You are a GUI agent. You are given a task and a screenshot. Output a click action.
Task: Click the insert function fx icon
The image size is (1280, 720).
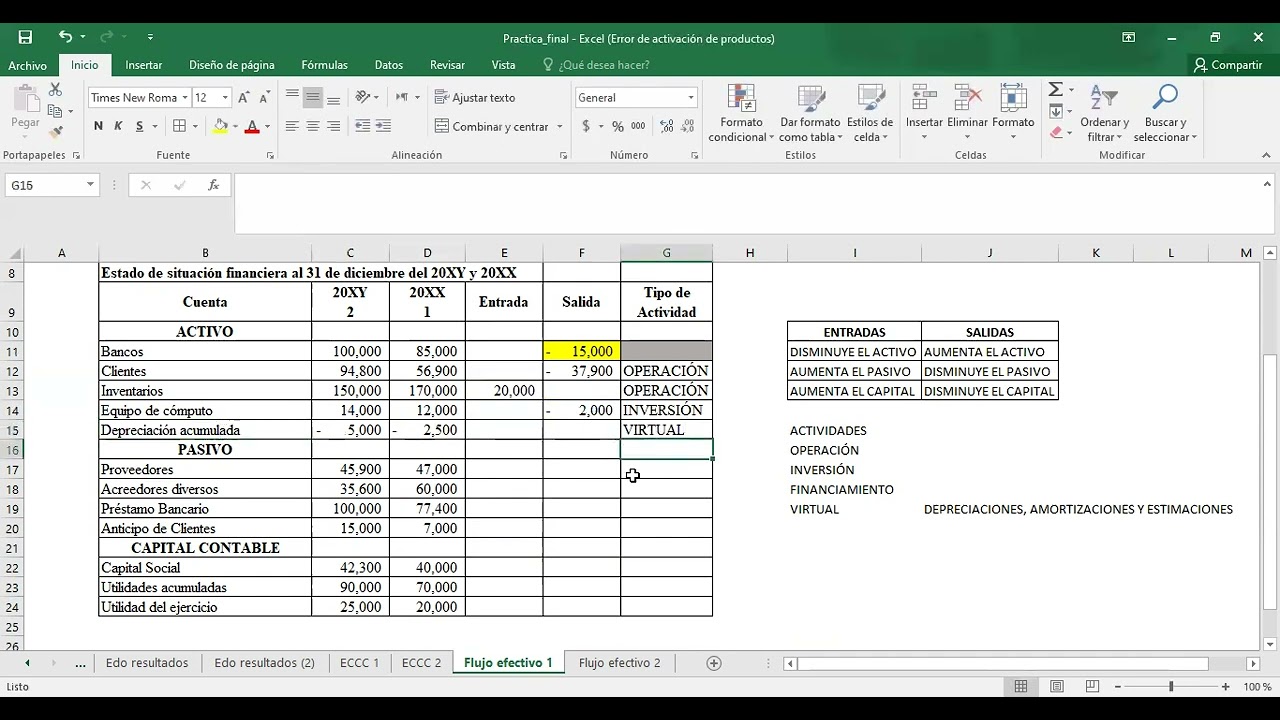(x=213, y=185)
